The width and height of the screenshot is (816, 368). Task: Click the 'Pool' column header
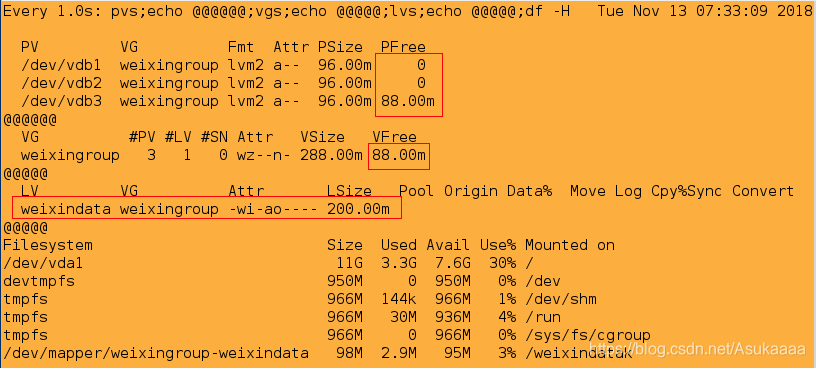point(417,192)
